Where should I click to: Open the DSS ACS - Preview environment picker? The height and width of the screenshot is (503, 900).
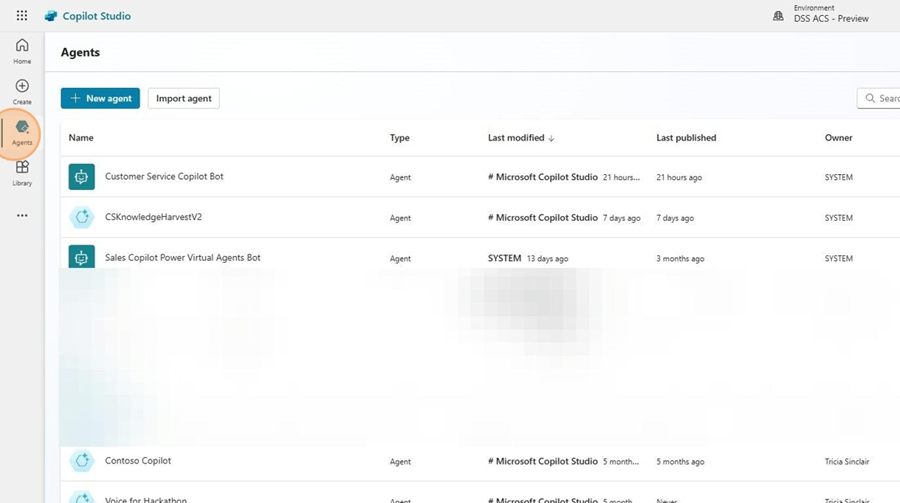click(x=832, y=19)
